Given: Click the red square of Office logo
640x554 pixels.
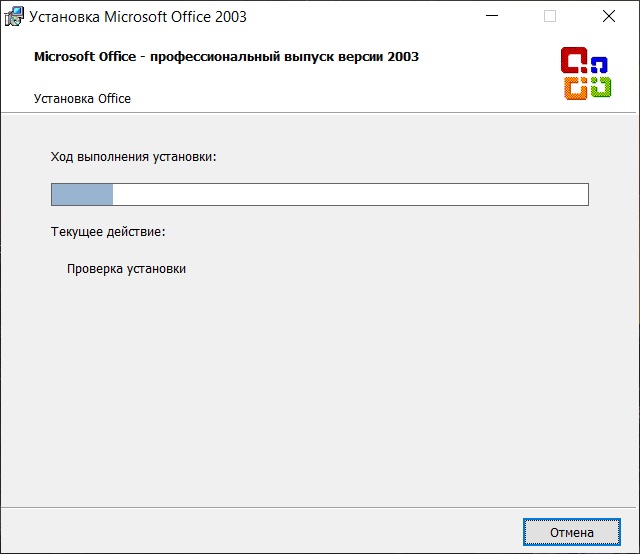Looking at the screenshot, I should coord(574,60).
